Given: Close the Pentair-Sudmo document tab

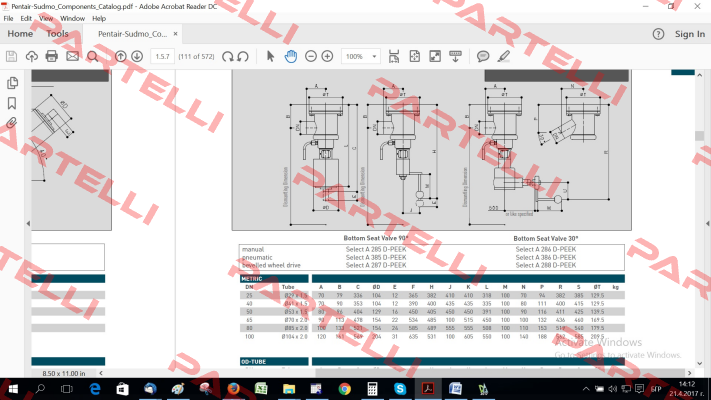Looking at the screenshot, I should coord(175,34).
